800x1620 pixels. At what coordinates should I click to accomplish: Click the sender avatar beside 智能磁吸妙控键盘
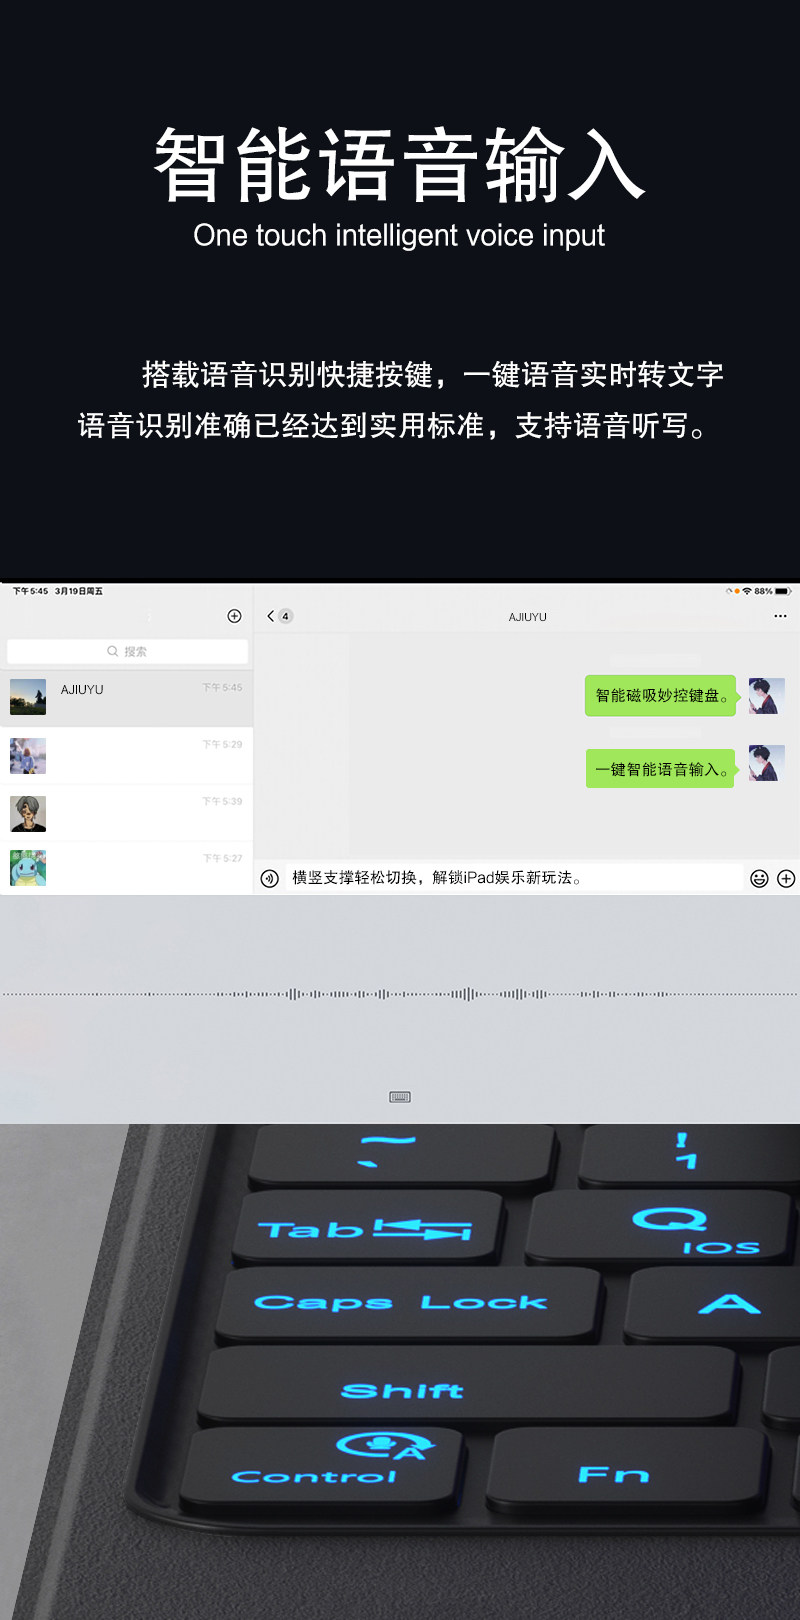click(767, 695)
